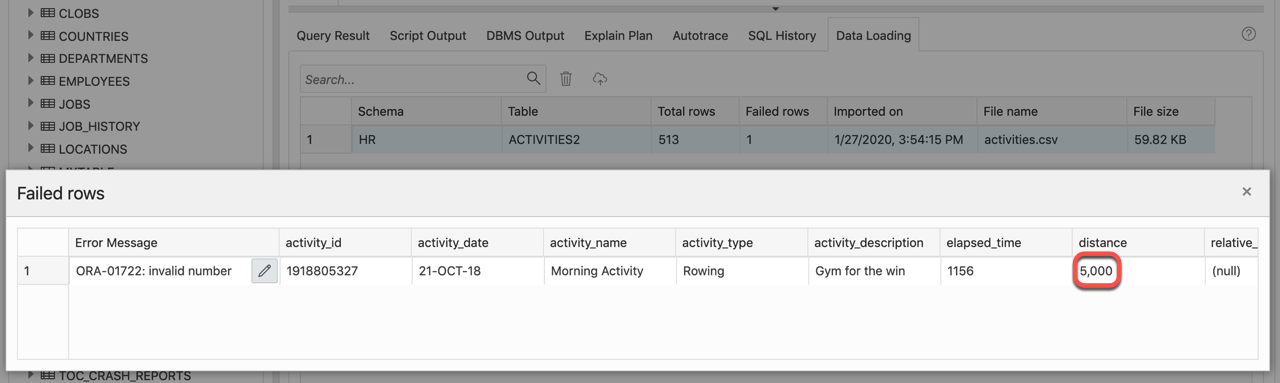Sort by the Schema column header
The image size is (1280, 383).
[x=426, y=111]
